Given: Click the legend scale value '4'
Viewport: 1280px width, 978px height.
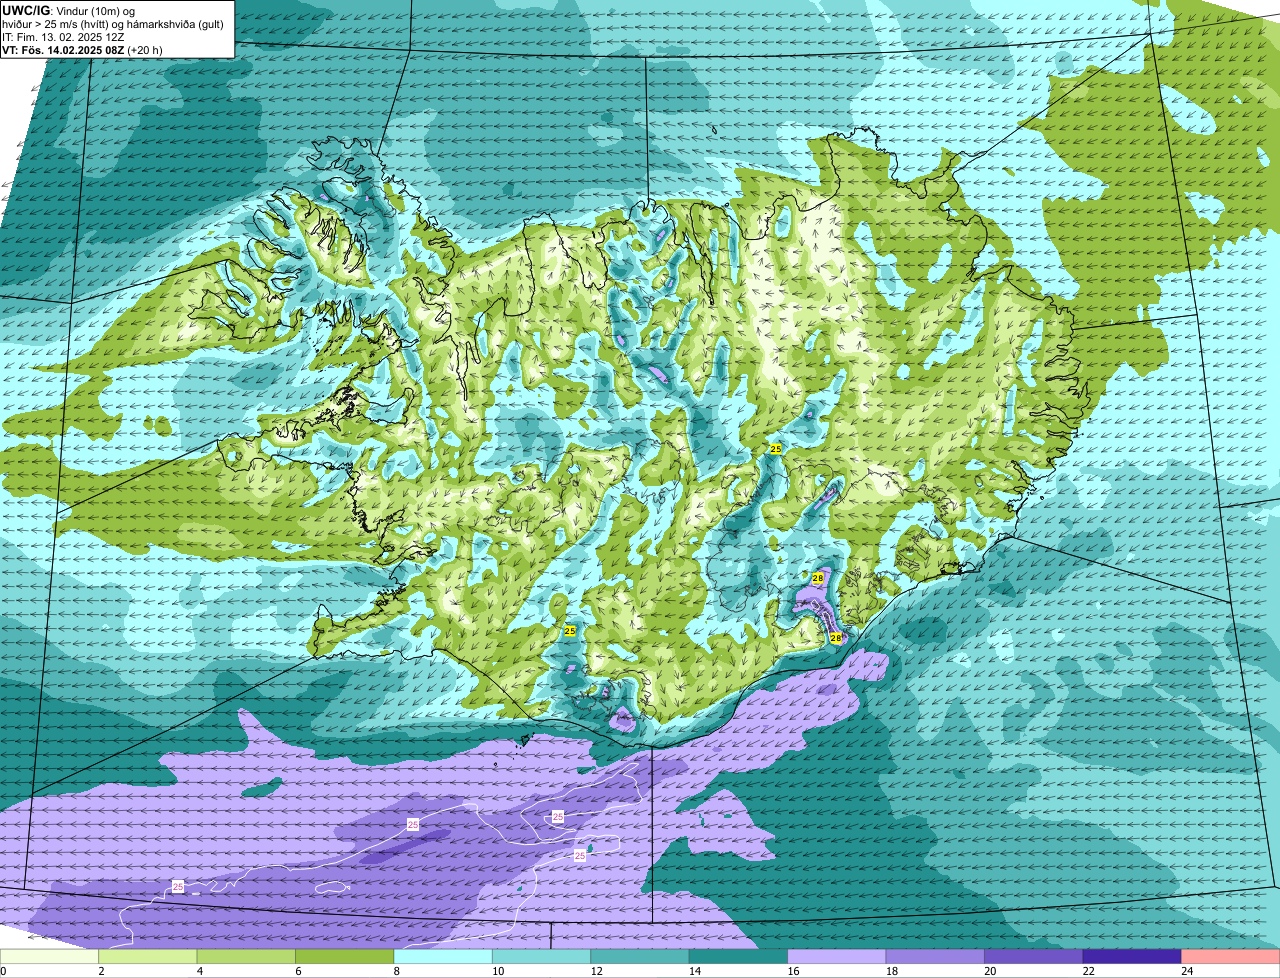Looking at the screenshot, I should [x=198, y=971].
